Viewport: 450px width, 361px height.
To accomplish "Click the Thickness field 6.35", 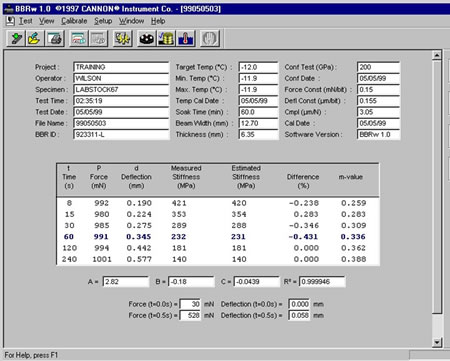I will pyautogui.click(x=258, y=134).
